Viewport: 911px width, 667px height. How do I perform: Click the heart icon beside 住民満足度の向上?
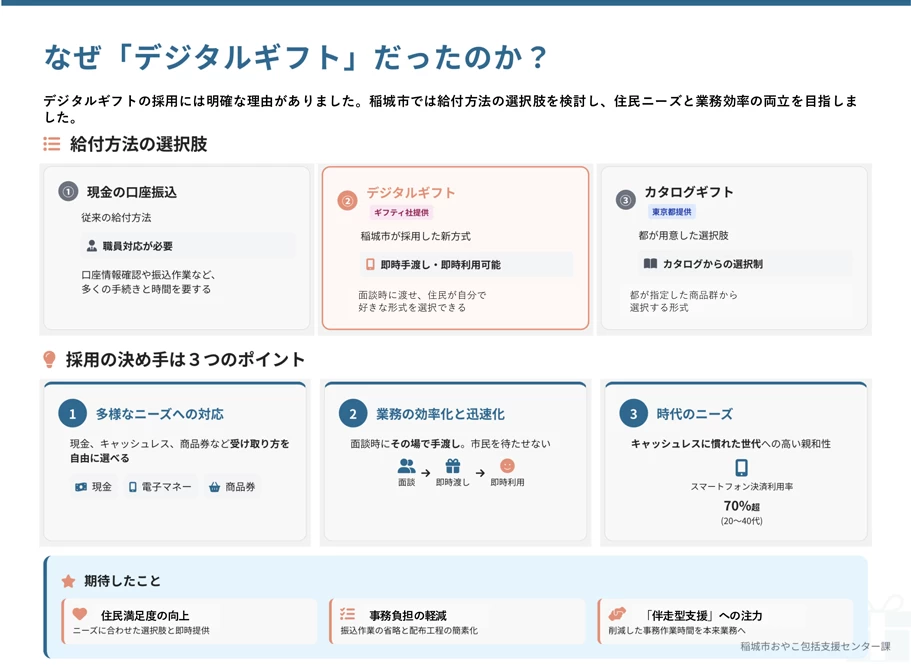point(80,614)
